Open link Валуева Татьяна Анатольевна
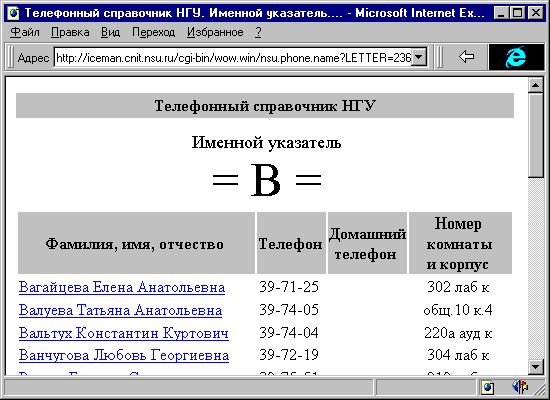 120,311
